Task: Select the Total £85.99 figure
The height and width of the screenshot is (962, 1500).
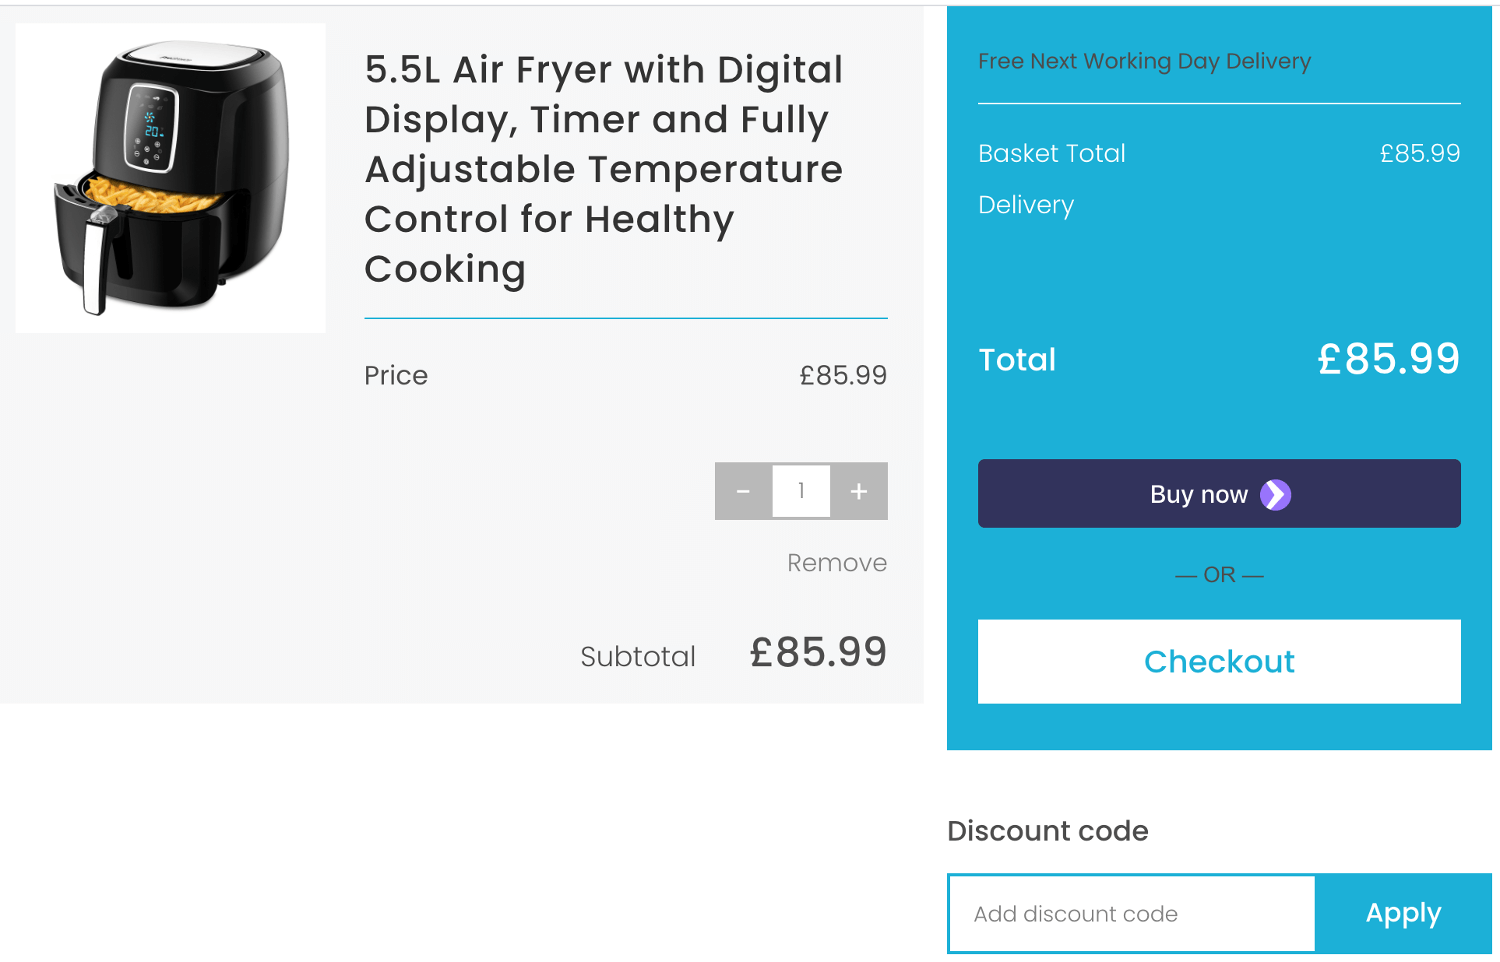Action: 1388,358
